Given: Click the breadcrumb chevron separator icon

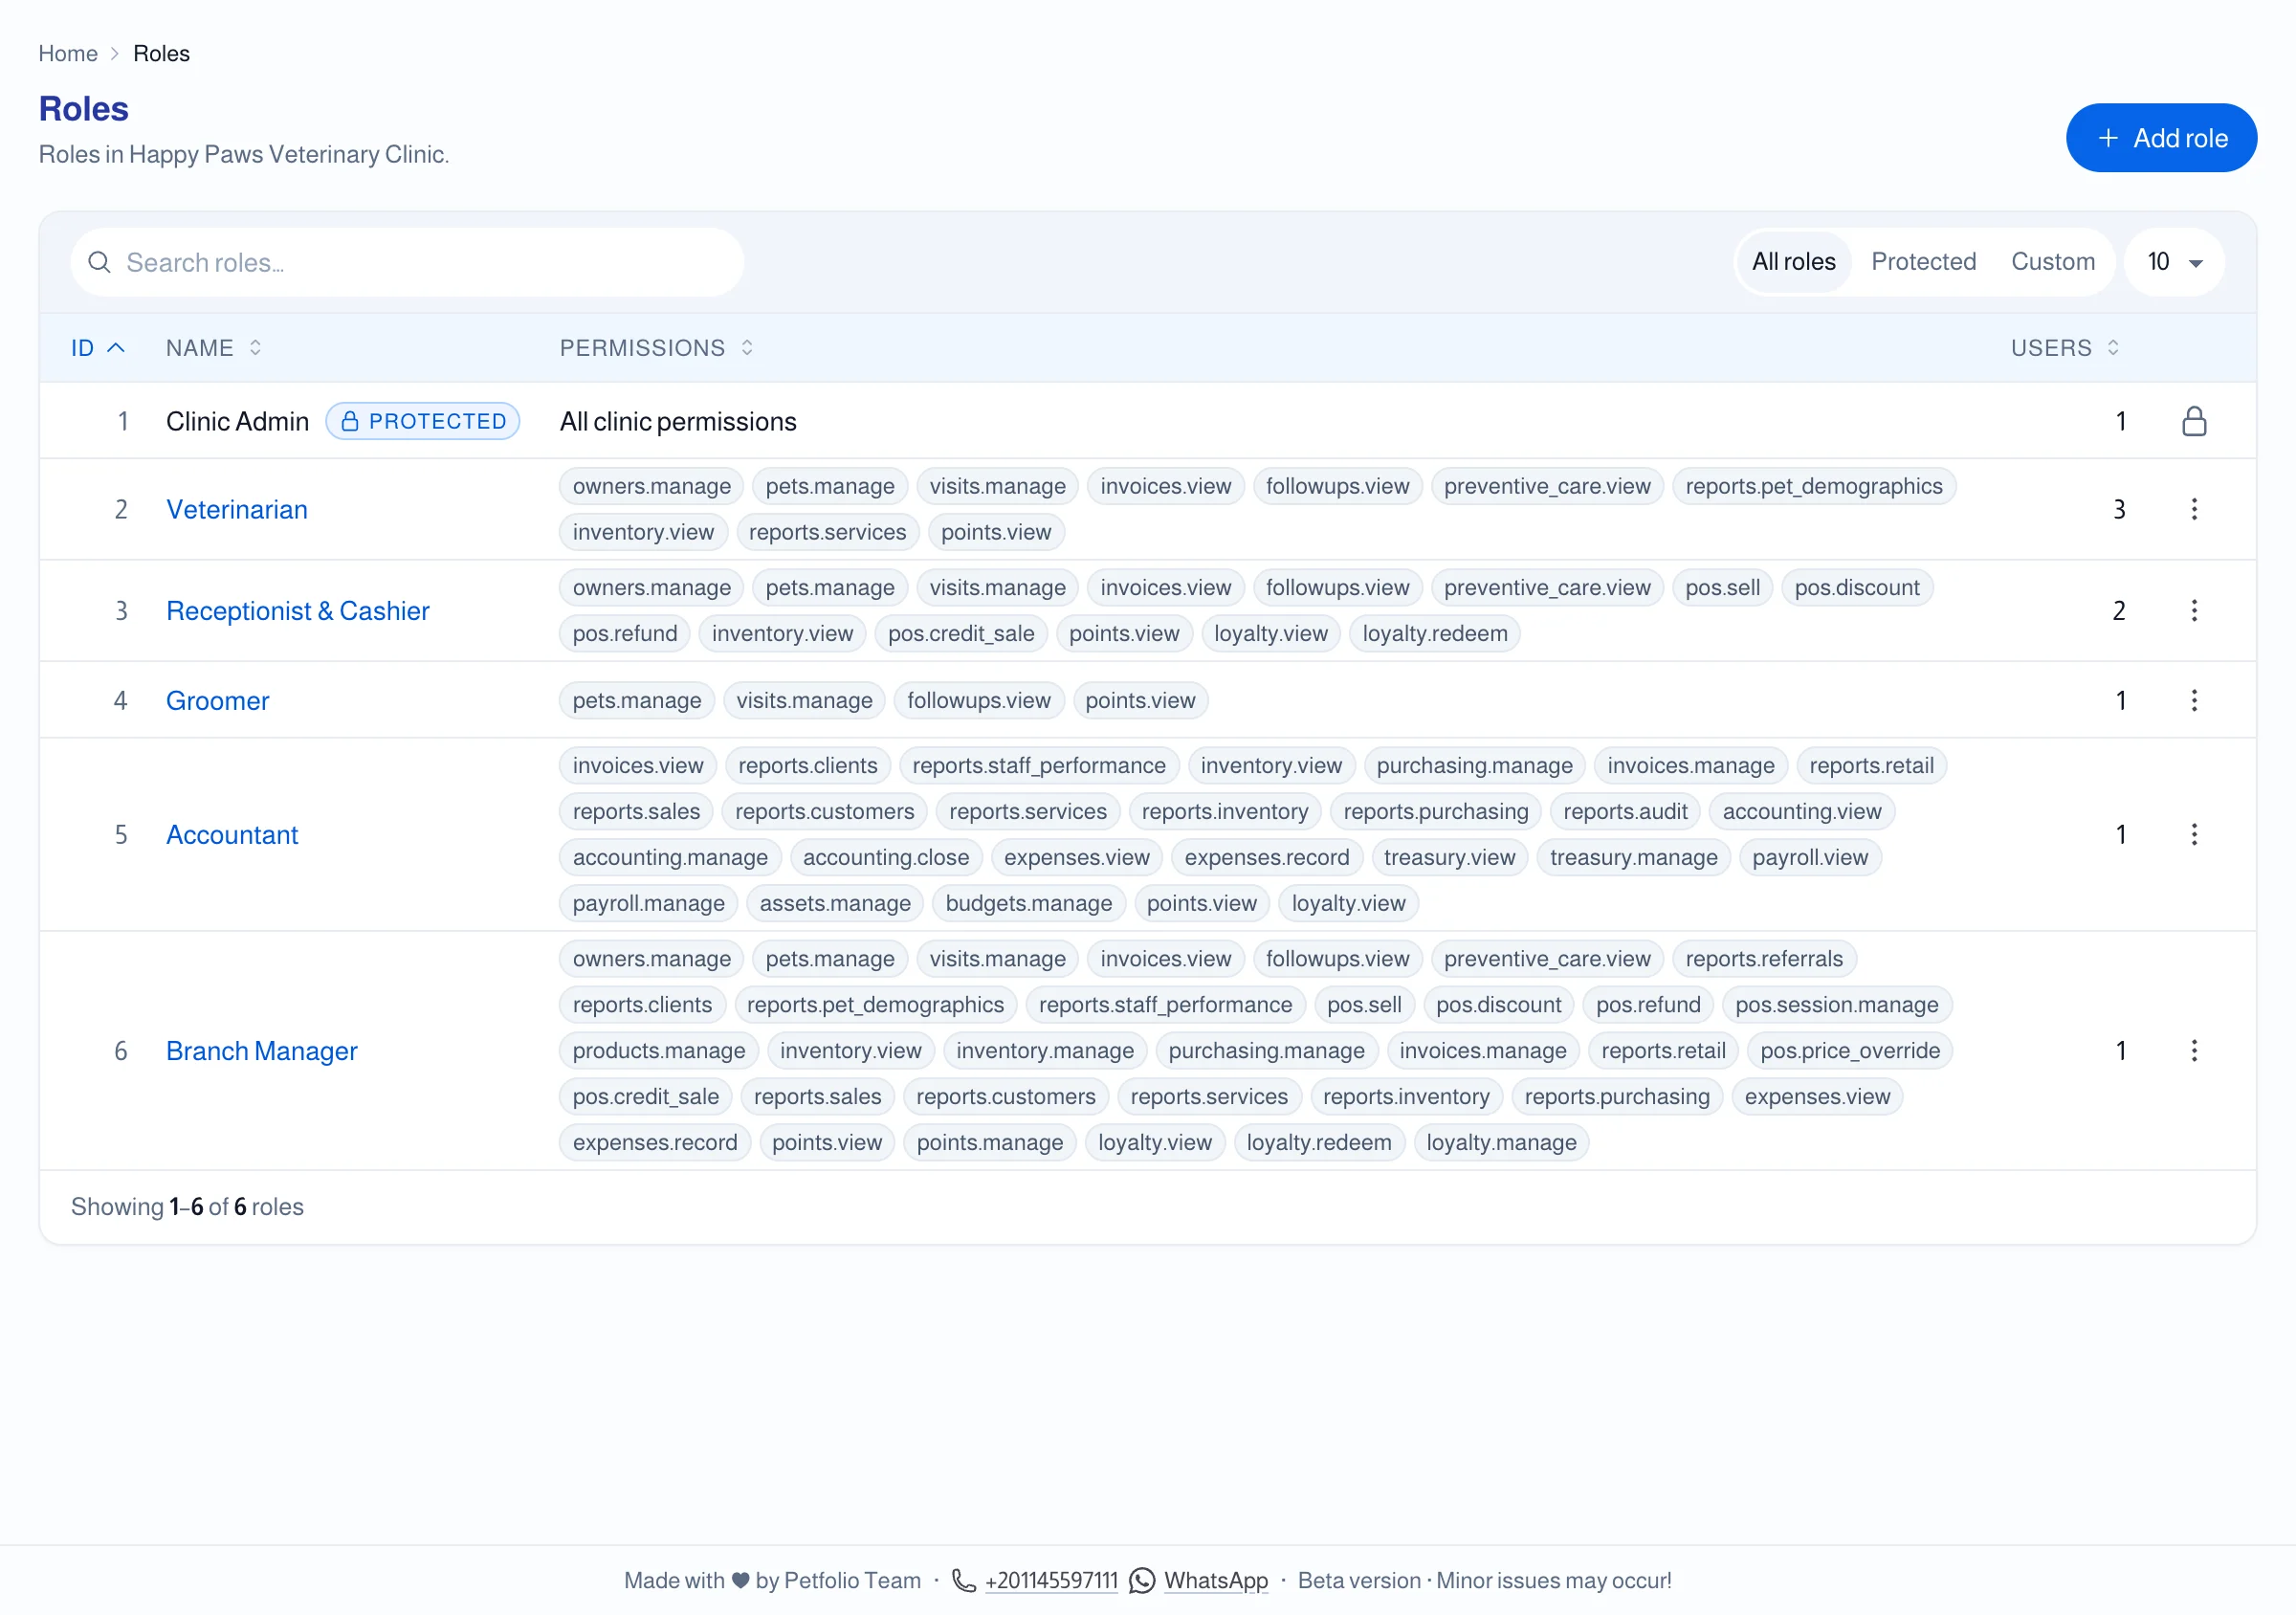Looking at the screenshot, I should 115,54.
